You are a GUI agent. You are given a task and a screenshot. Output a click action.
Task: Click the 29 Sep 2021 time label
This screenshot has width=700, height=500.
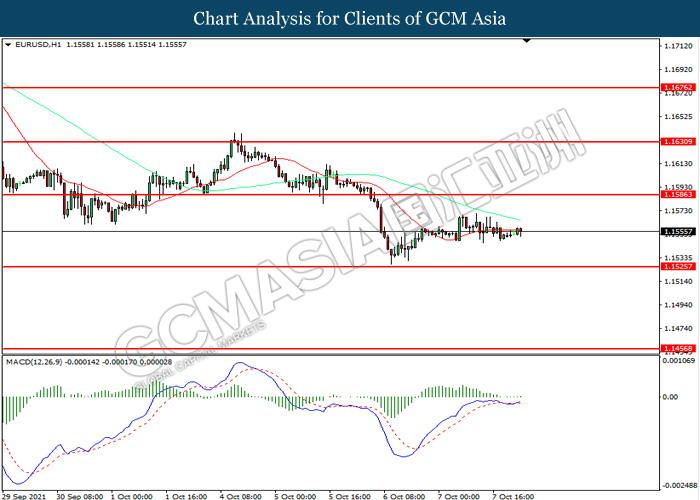pos(24,496)
